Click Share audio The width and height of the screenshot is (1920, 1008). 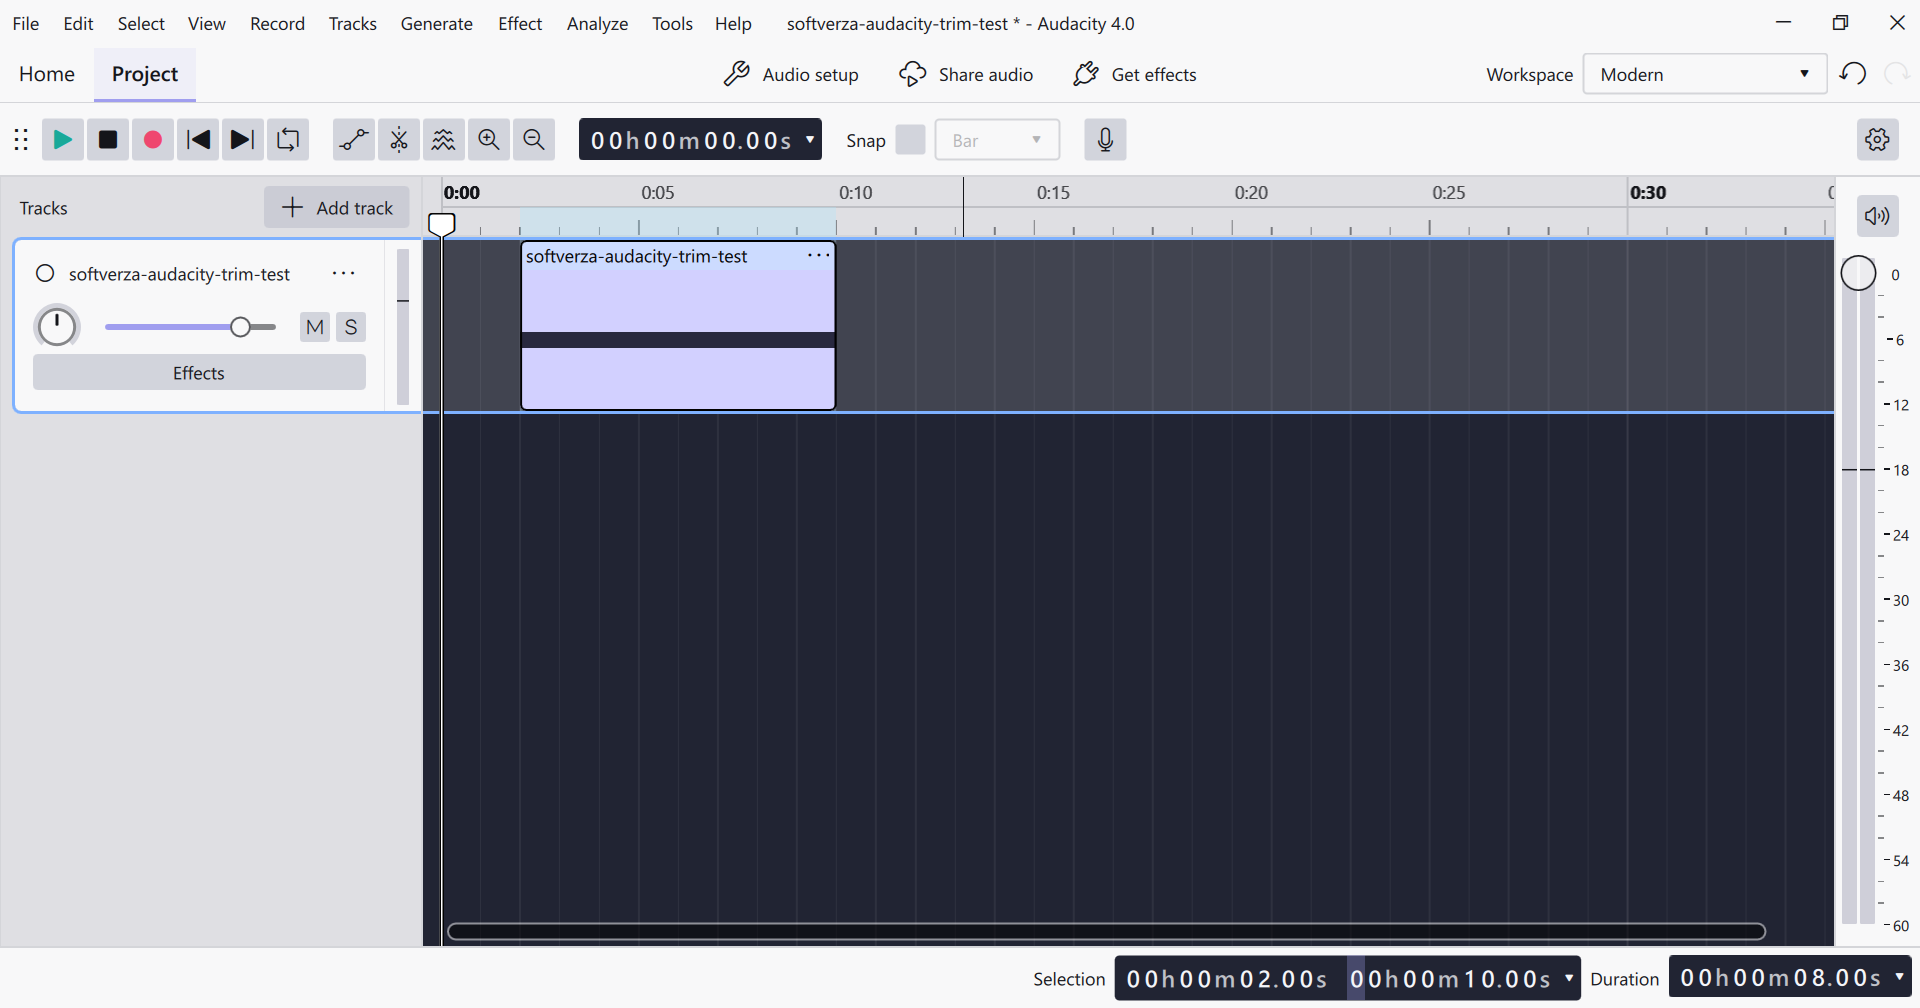coord(966,74)
